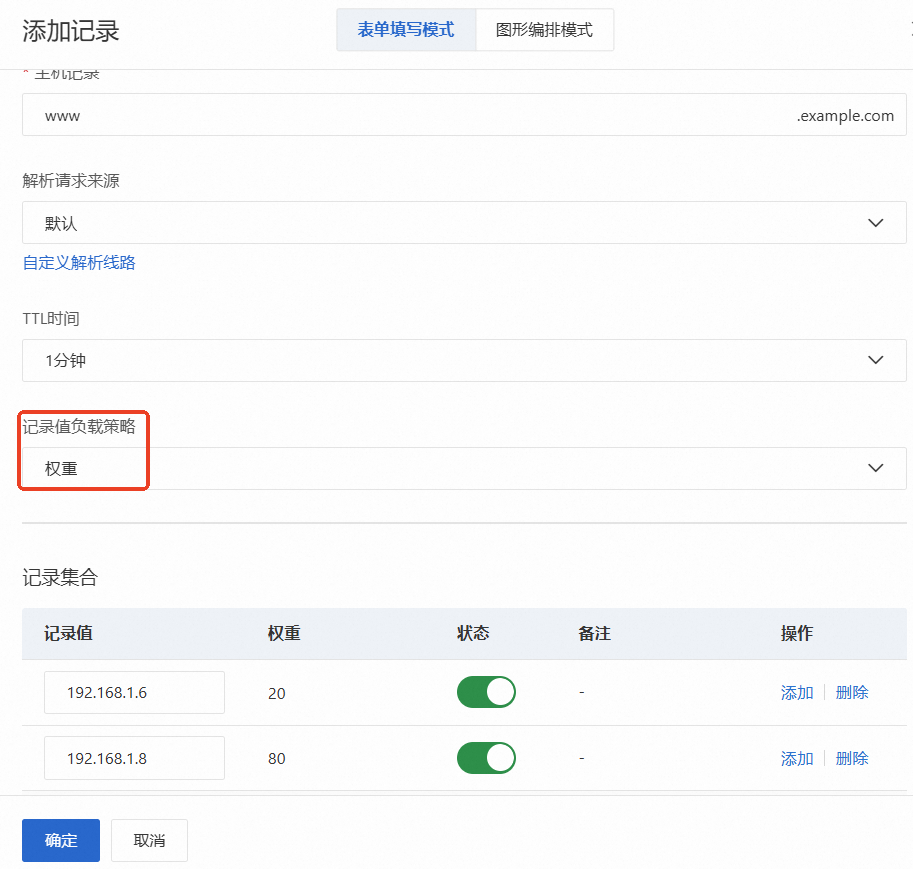Click the 记录集合 section heading
Screen dimensions: 913x869
point(60,577)
